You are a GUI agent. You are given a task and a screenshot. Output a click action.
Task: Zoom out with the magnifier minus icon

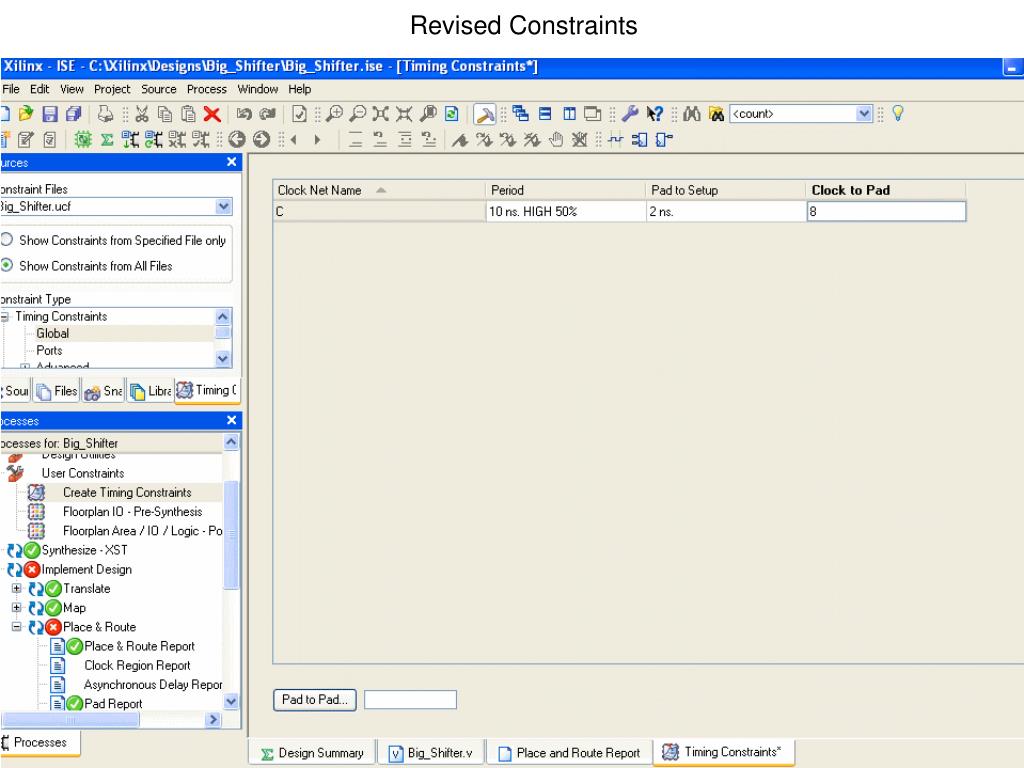point(358,114)
